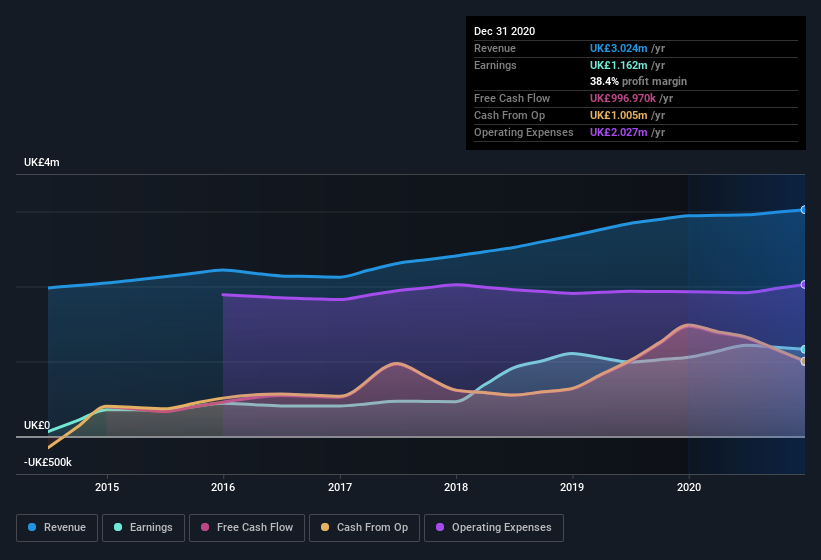Viewport: 821px width, 560px height.
Task: Click the UK£996.970k free cash flow value
Action: click(623, 98)
